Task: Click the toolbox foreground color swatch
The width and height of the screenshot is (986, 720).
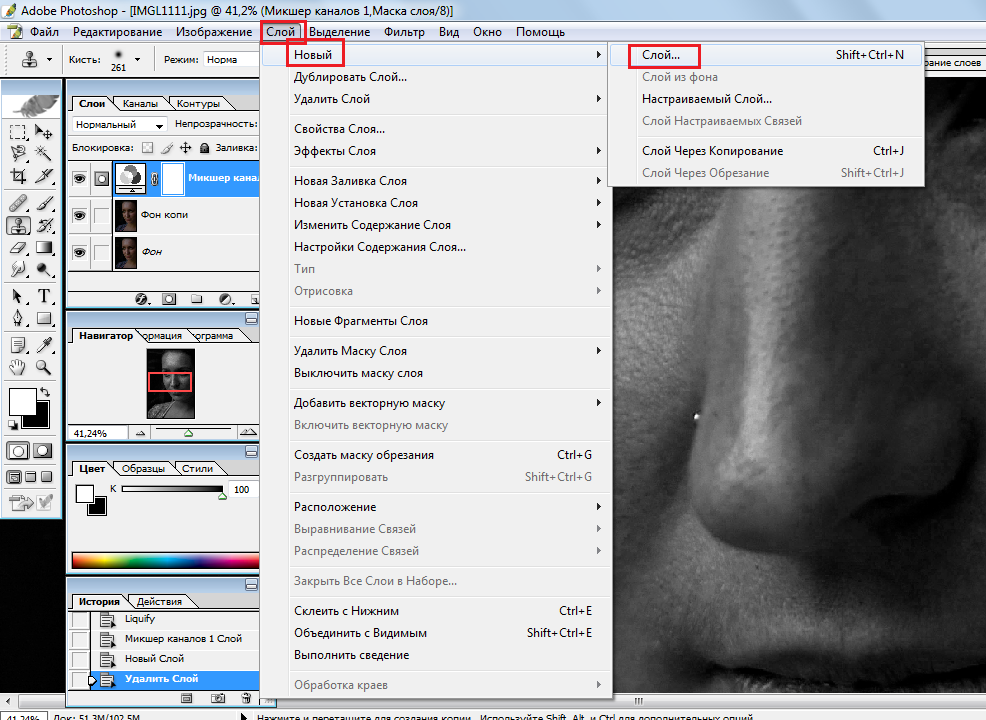Action: pyautogui.click(x=21, y=401)
